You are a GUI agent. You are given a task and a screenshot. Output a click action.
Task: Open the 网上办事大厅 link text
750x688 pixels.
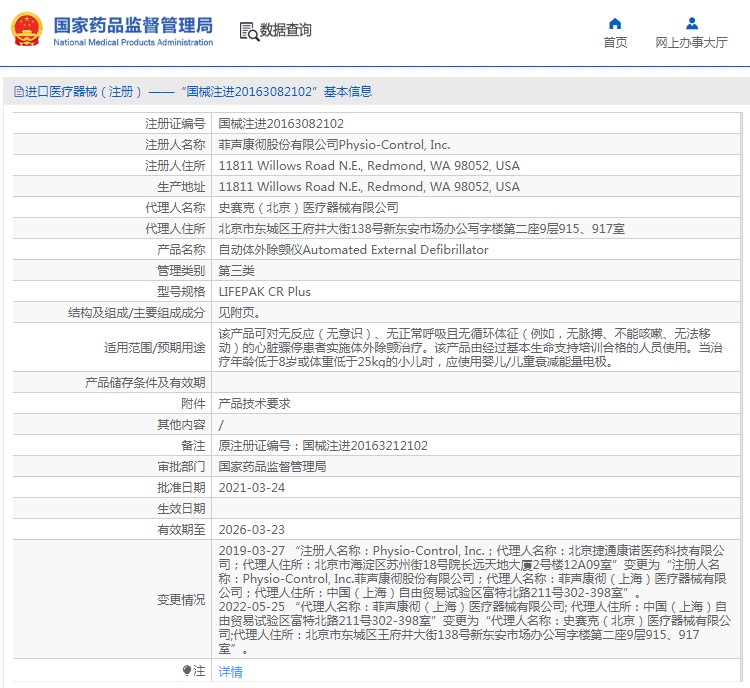coord(691,43)
